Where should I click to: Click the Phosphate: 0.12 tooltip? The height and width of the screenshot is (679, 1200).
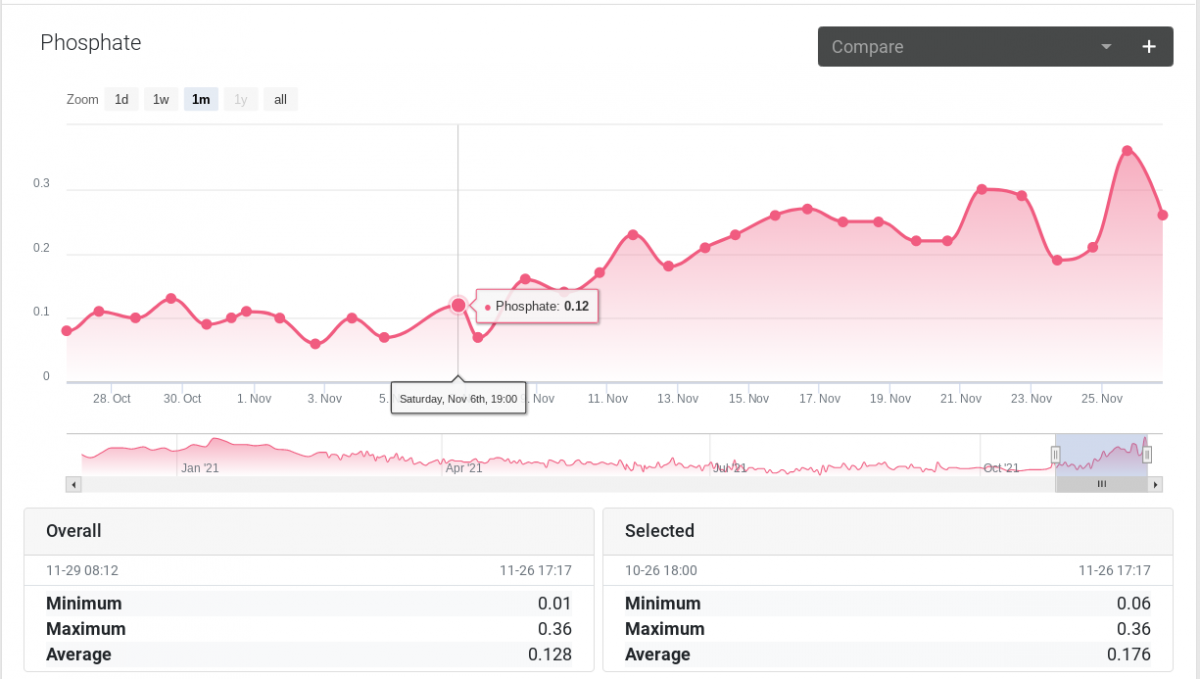538,306
